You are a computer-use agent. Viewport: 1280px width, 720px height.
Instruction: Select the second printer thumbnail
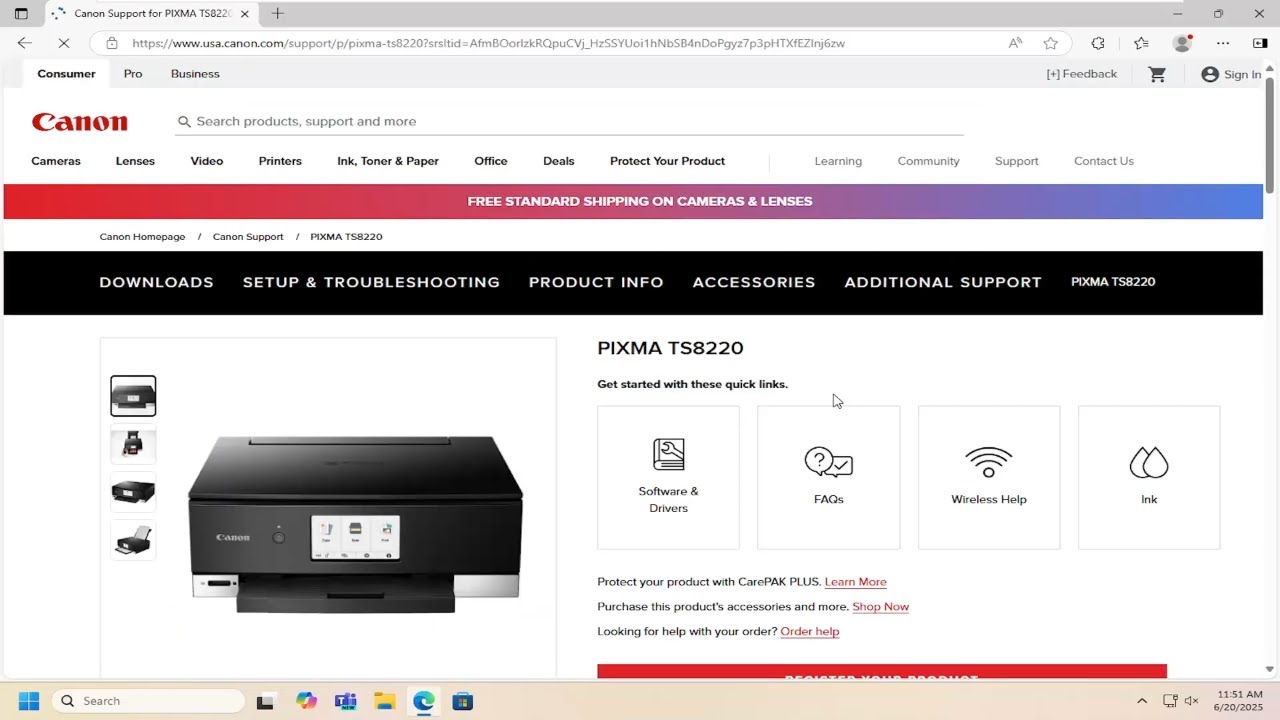coord(133,444)
